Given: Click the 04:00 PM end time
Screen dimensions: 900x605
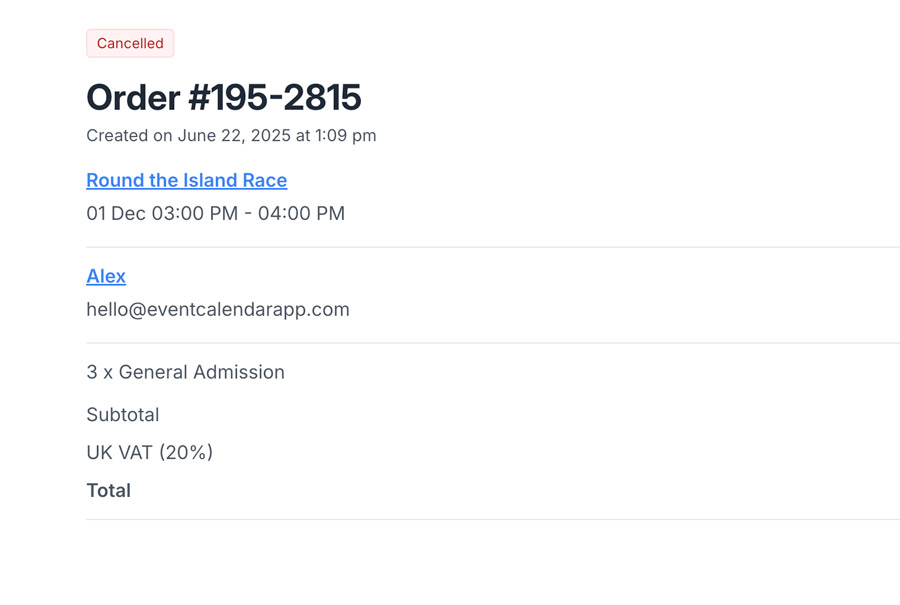Looking at the screenshot, I should [301, 213].
